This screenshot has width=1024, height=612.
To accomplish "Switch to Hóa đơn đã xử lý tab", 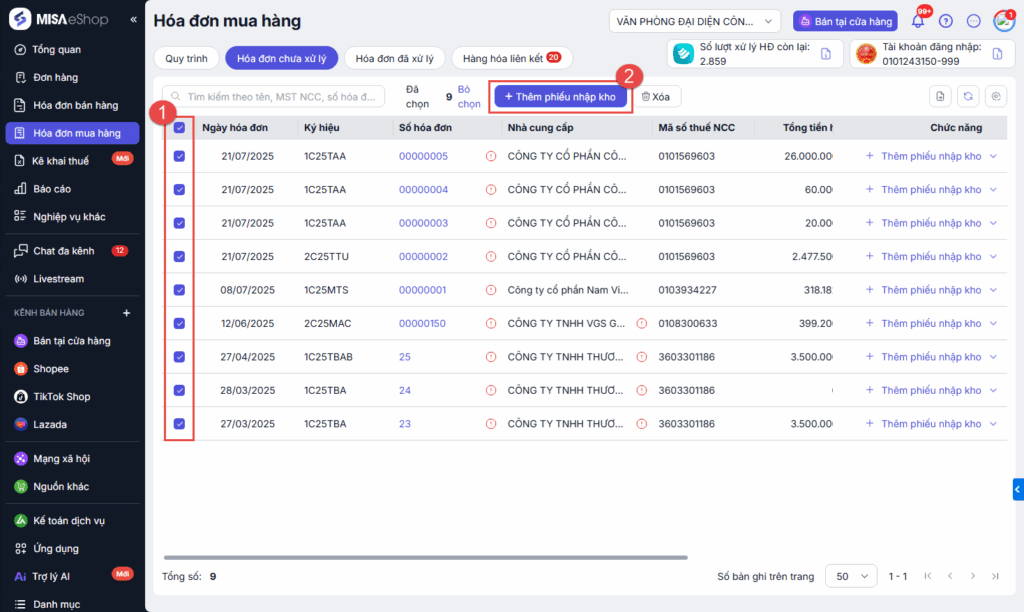I will click(x=395, y=59).
